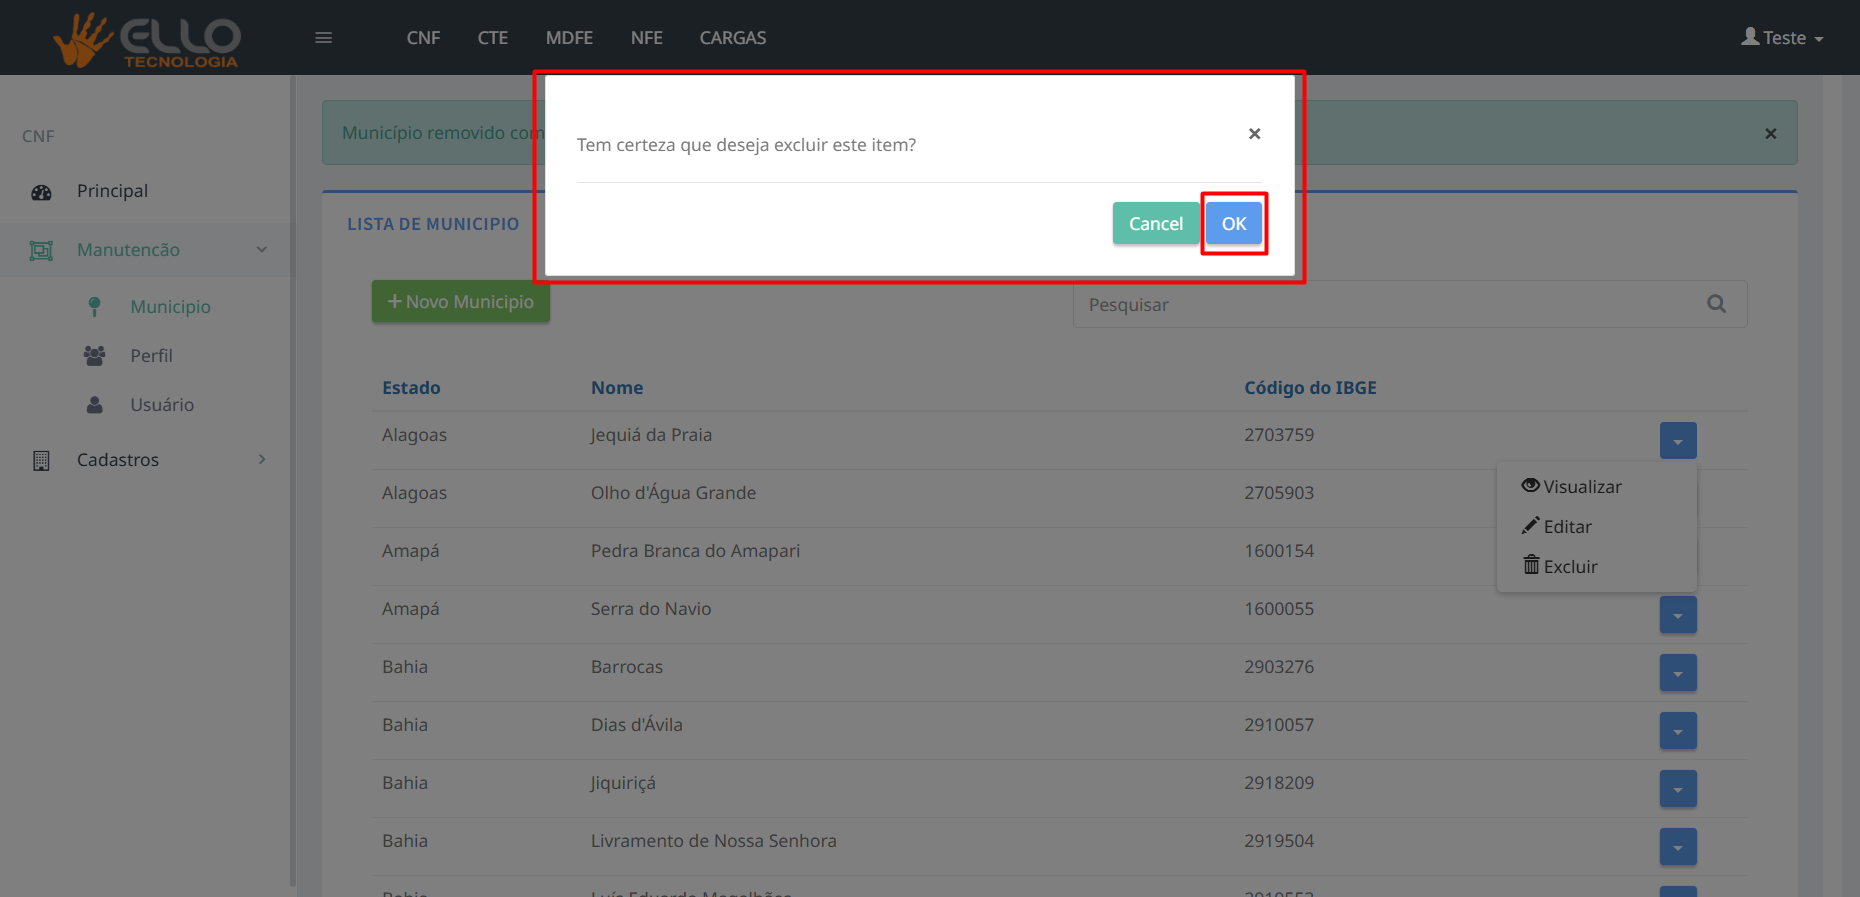Open the Teste user dropdown
1860x897 pixels.
pos(1782,38)
